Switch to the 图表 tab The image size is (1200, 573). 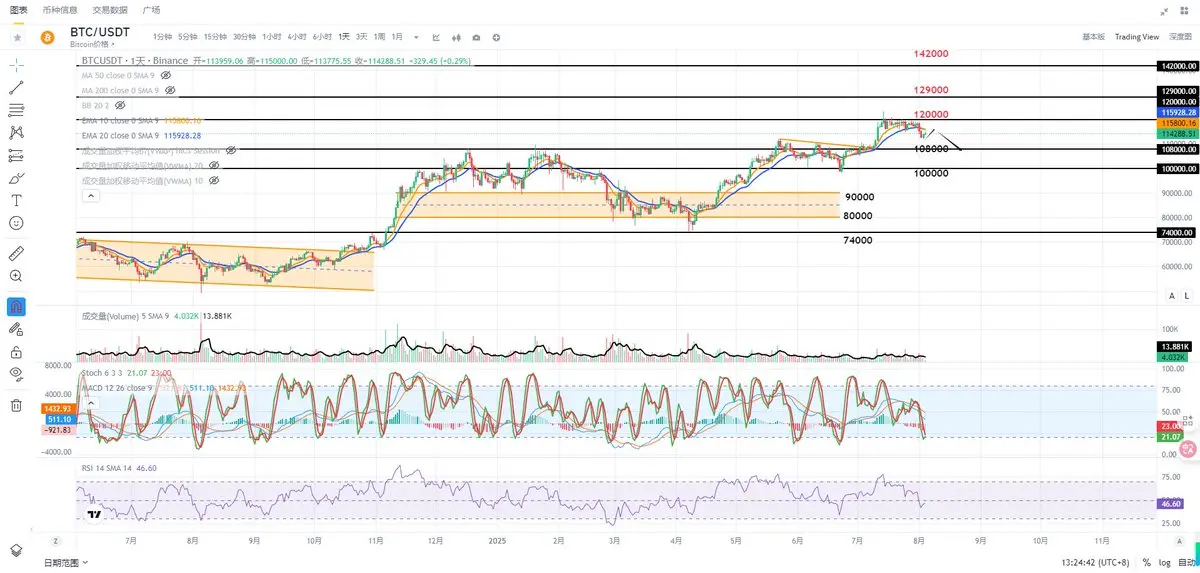click(18, 9)
